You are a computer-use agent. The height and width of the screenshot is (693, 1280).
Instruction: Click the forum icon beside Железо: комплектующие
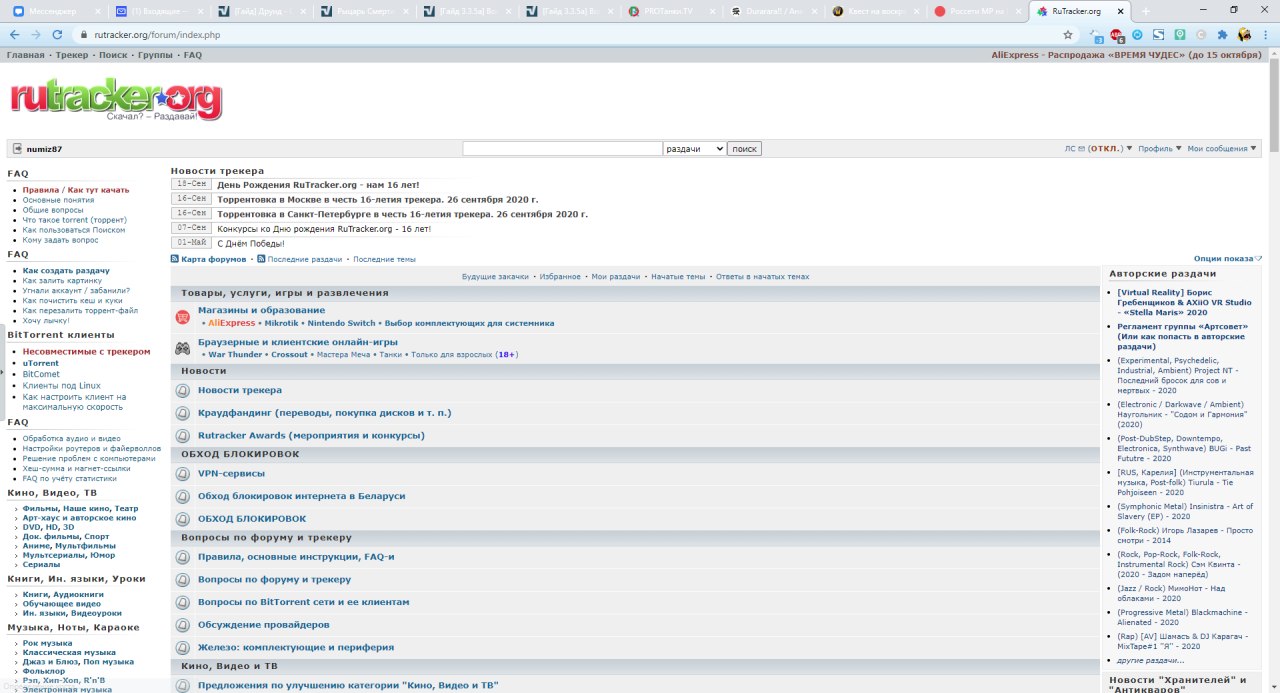tap(182, 648)
